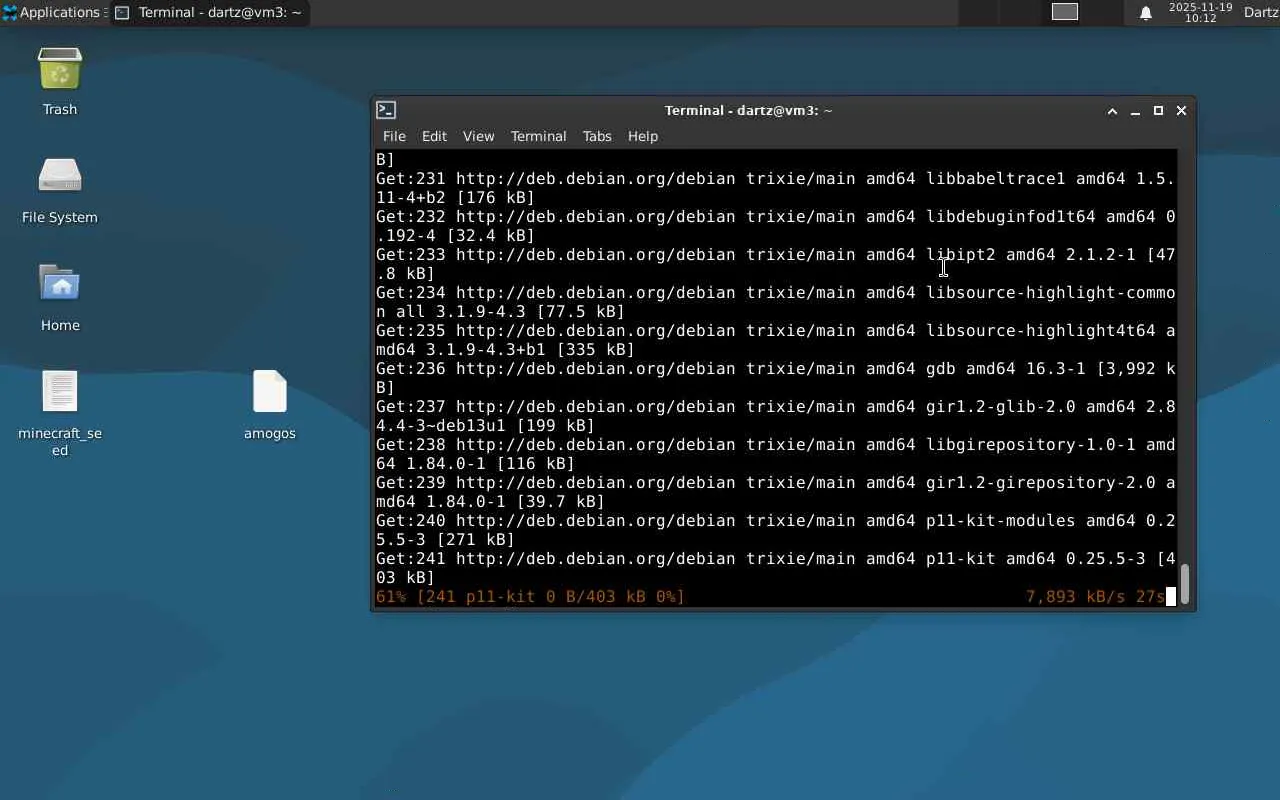Click the Get:241 p11-kit amd64 line
Image resolution: width=1280 pixels, height=800 pixels.
[x=775, y=568]
